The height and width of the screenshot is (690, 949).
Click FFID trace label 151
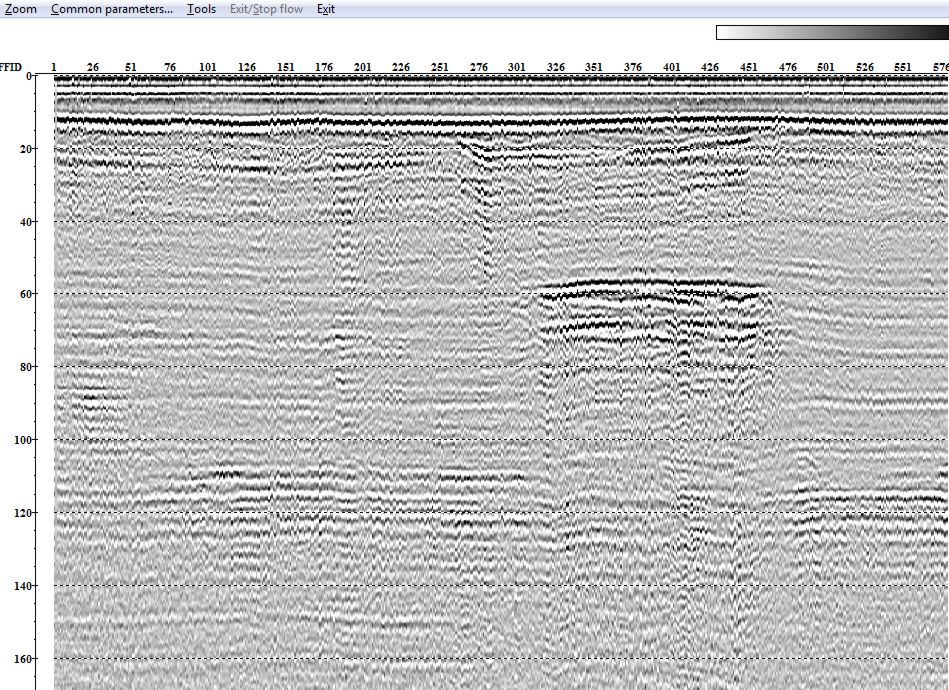286,67
